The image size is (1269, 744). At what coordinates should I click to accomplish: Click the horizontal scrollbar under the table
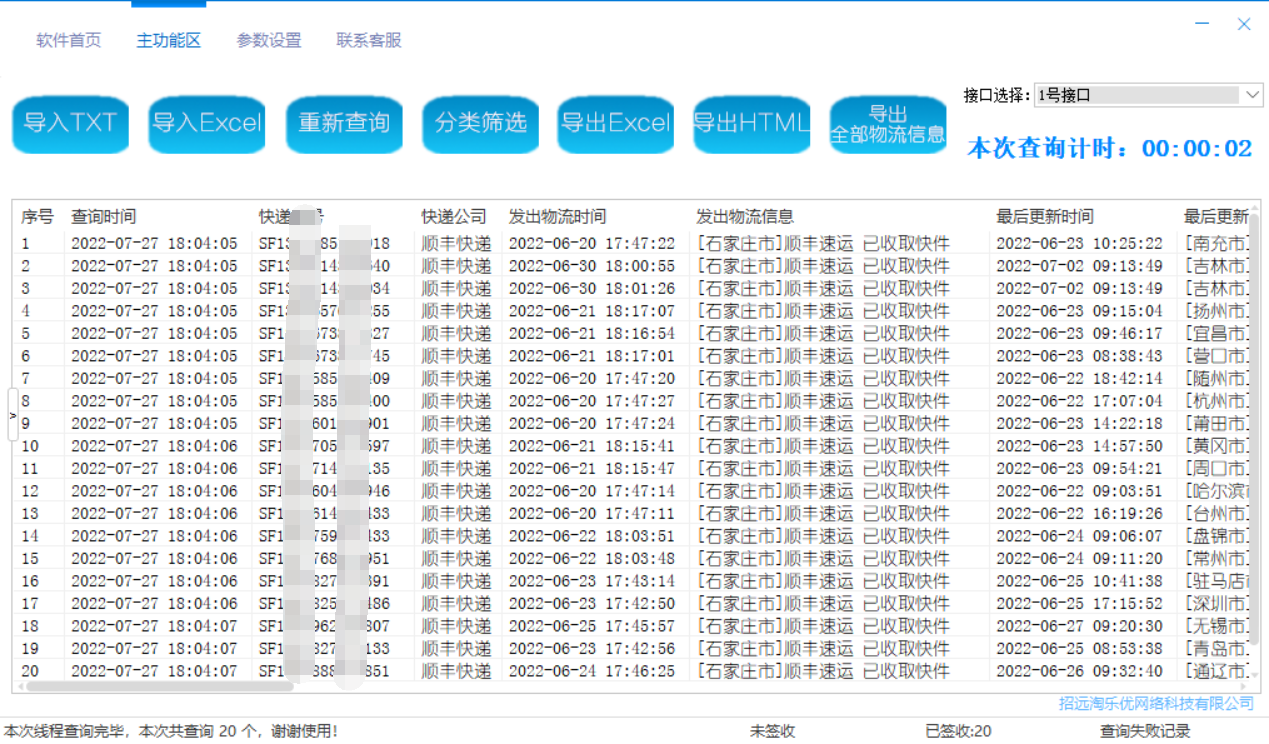160,687
